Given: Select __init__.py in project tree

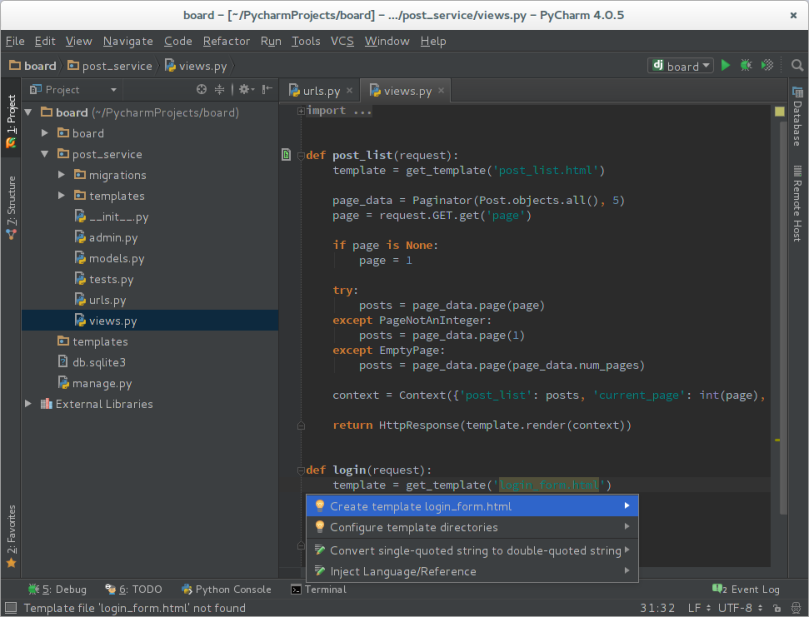Looking at the screenshot, I should tap(112, 217).
